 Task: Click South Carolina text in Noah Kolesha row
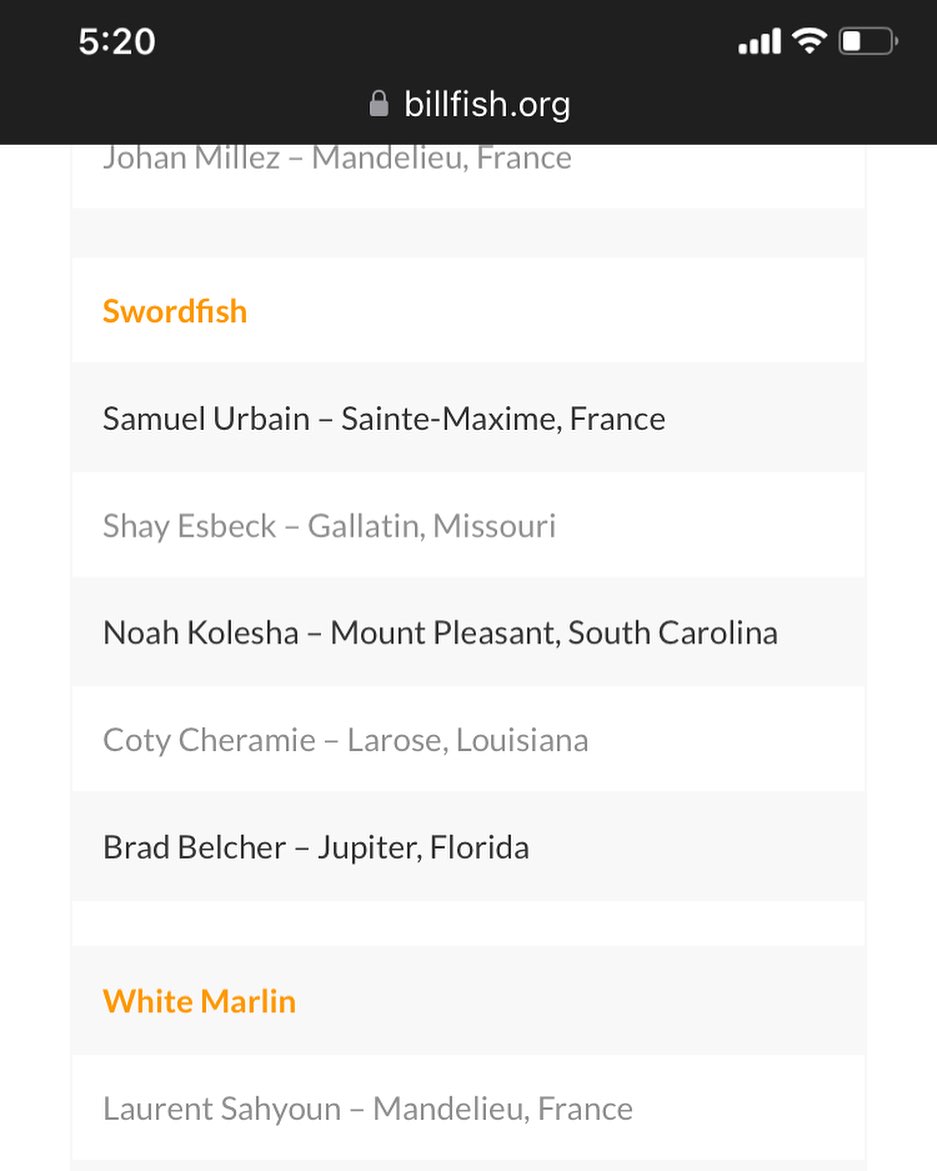[x=672, y=633]
